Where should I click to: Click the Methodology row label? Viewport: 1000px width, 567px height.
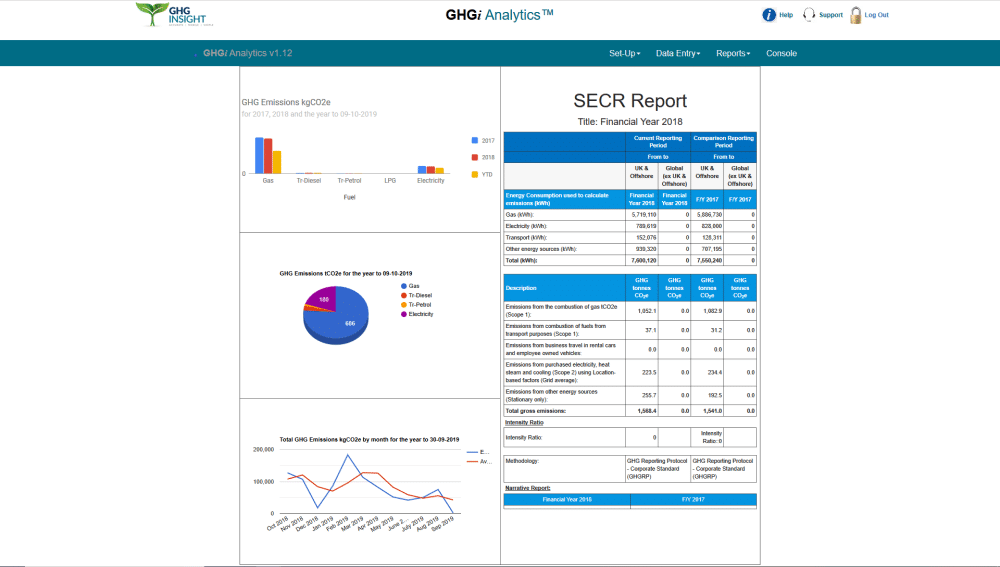pos(522,460)
